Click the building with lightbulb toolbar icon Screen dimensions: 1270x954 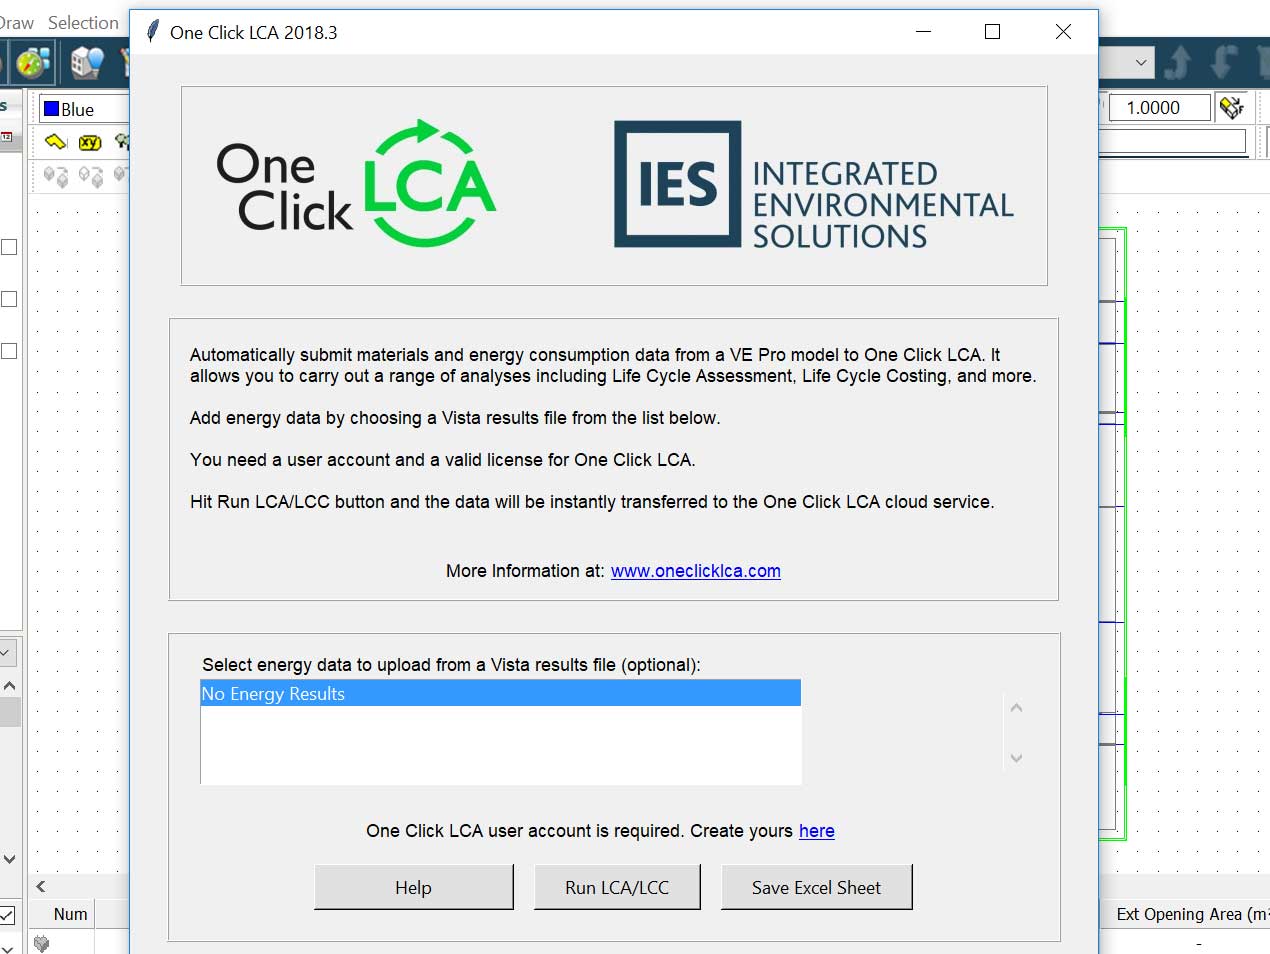coord(87,63)
